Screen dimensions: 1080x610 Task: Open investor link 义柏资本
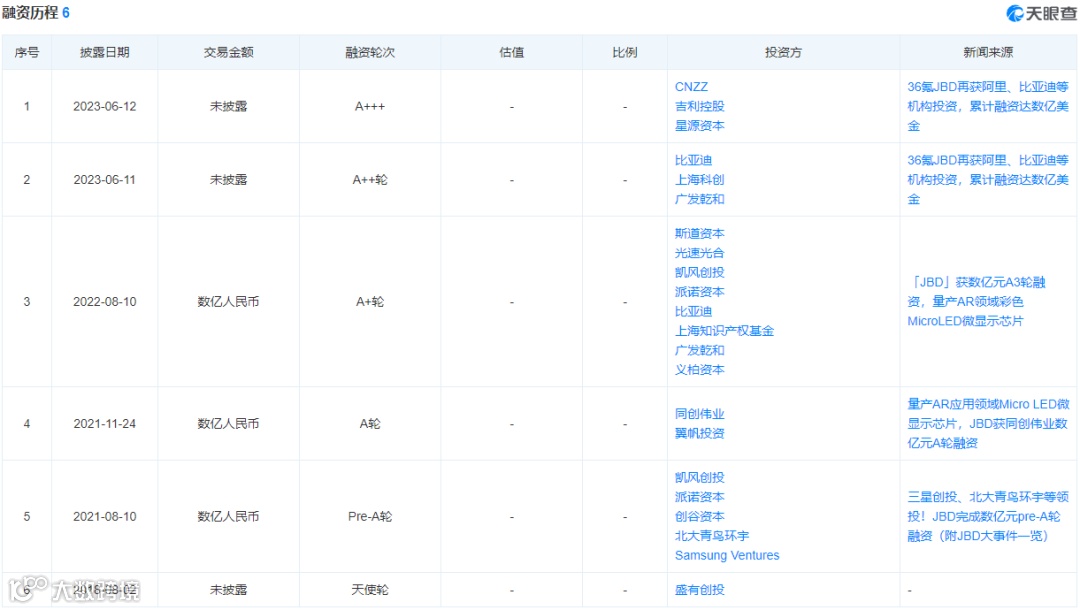tap(699, 370)
